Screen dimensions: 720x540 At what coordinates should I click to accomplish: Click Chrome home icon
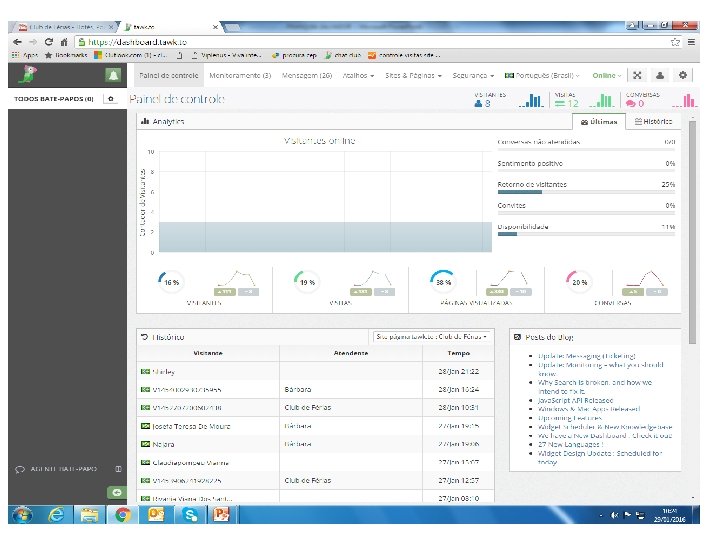pos(64,42)
